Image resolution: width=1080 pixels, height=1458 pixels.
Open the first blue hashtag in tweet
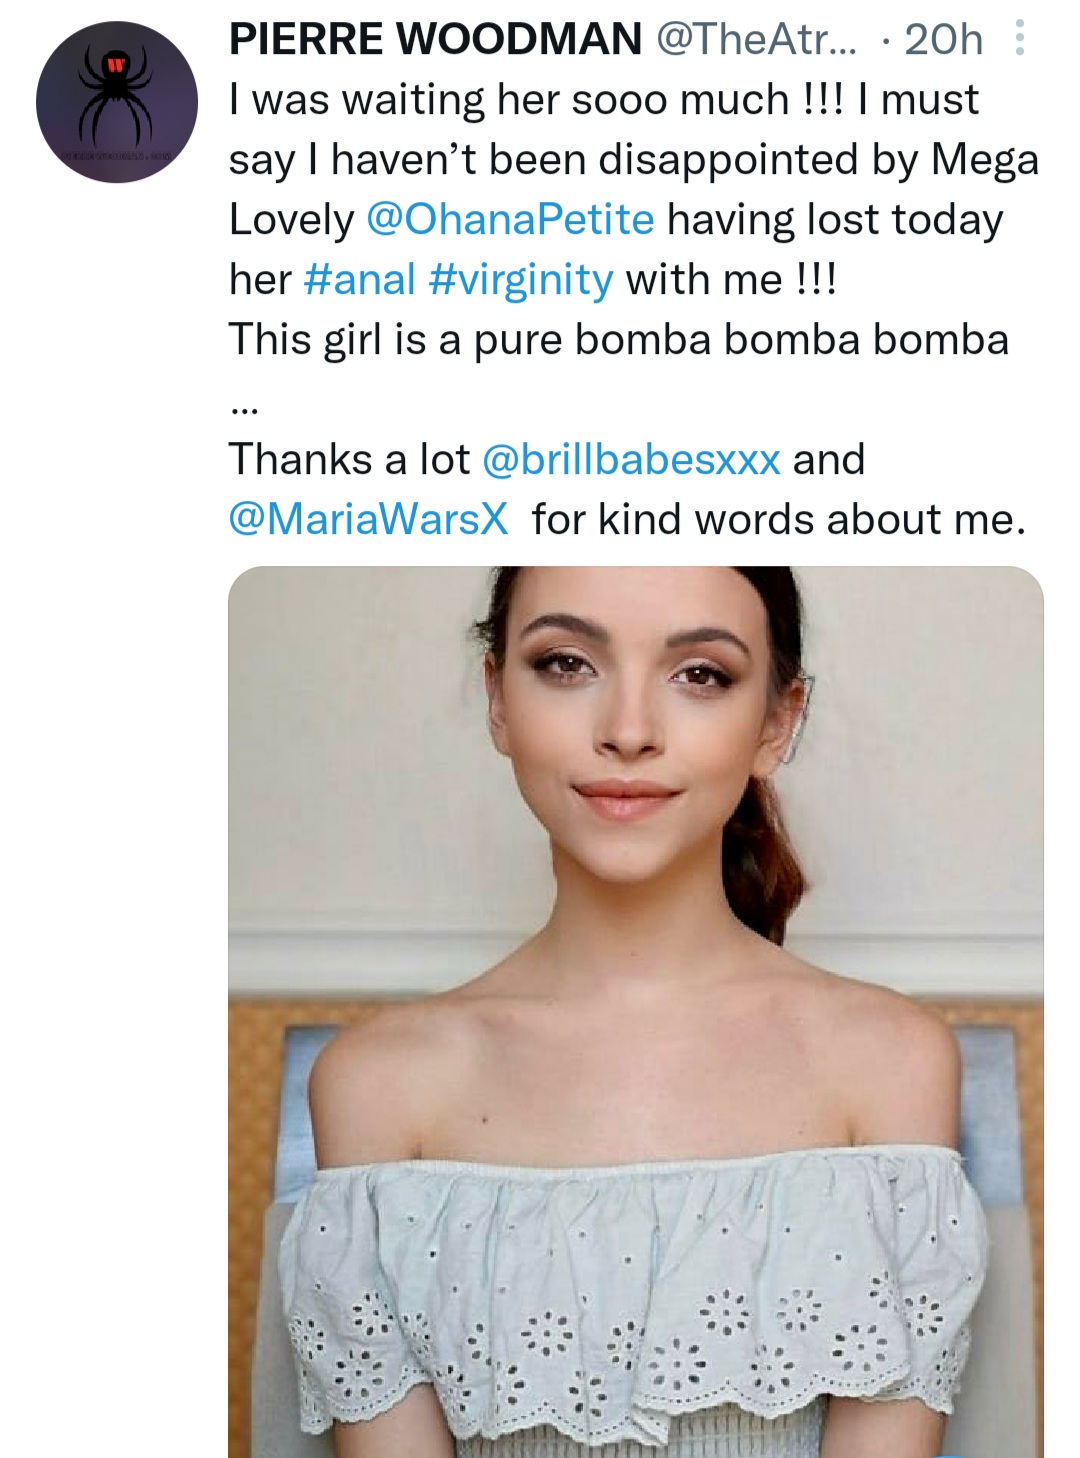tap(358, 279)
